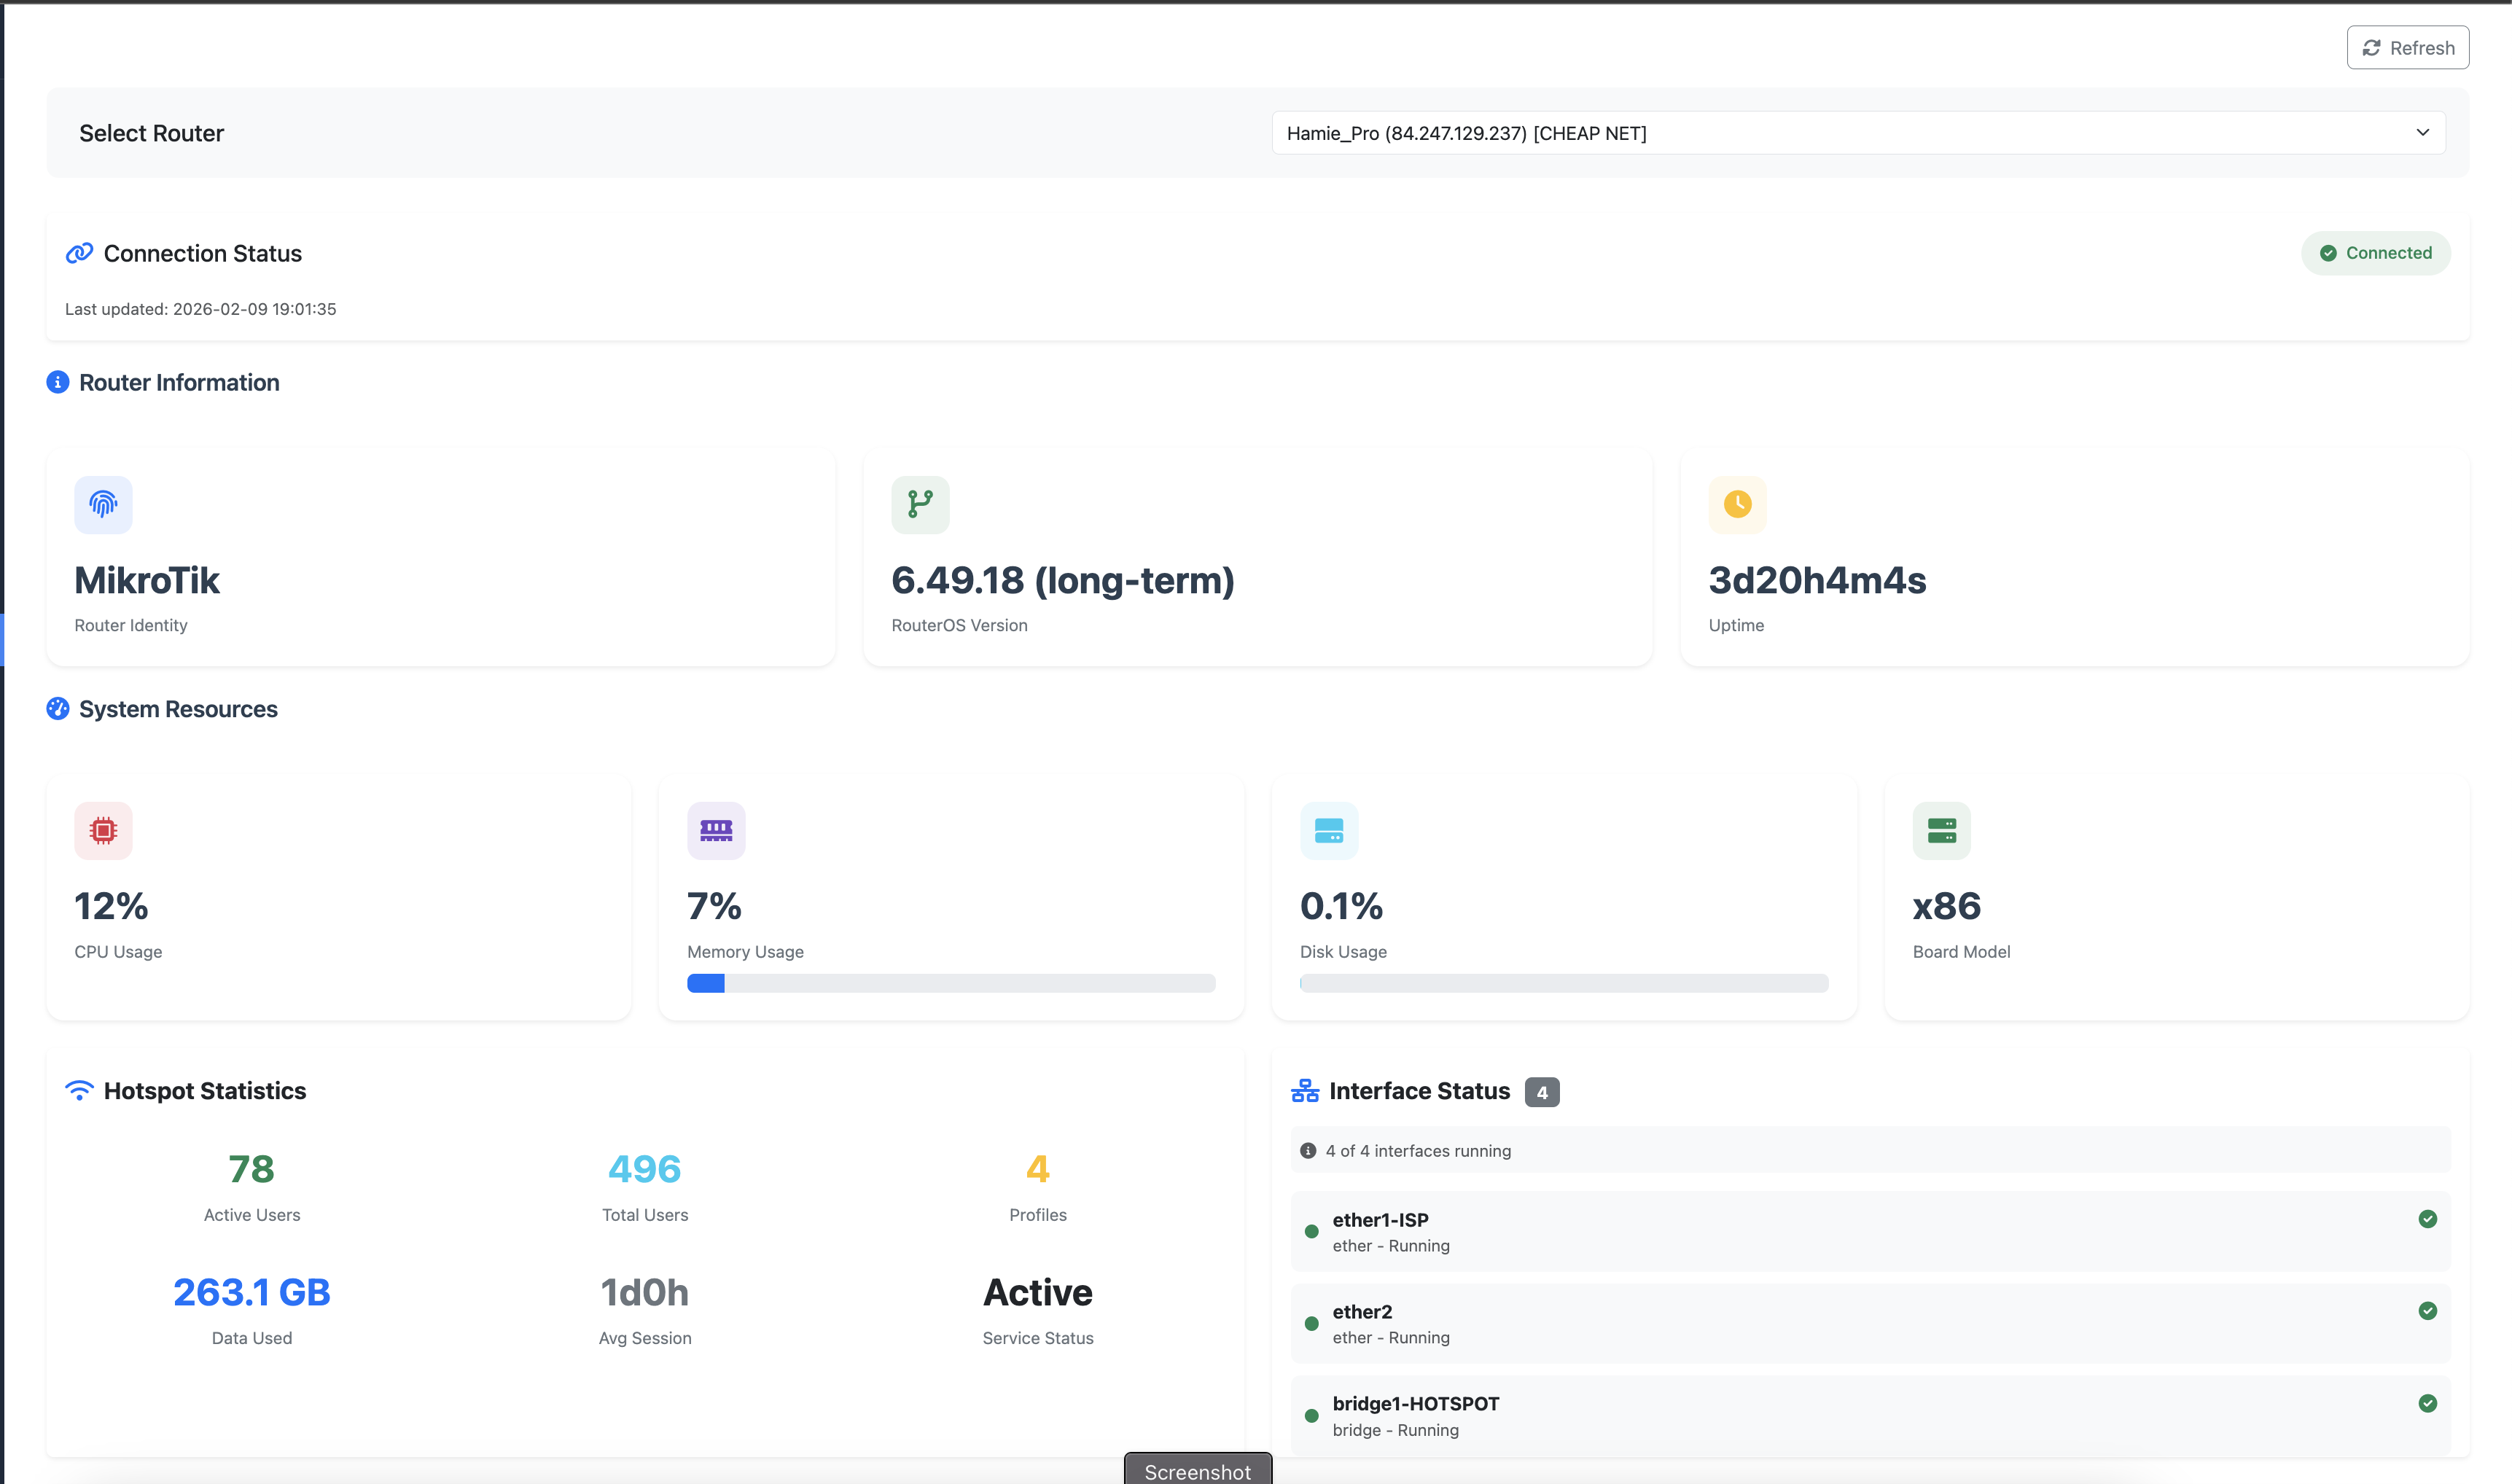Click the Refresh button

[x=2407, y=48]
